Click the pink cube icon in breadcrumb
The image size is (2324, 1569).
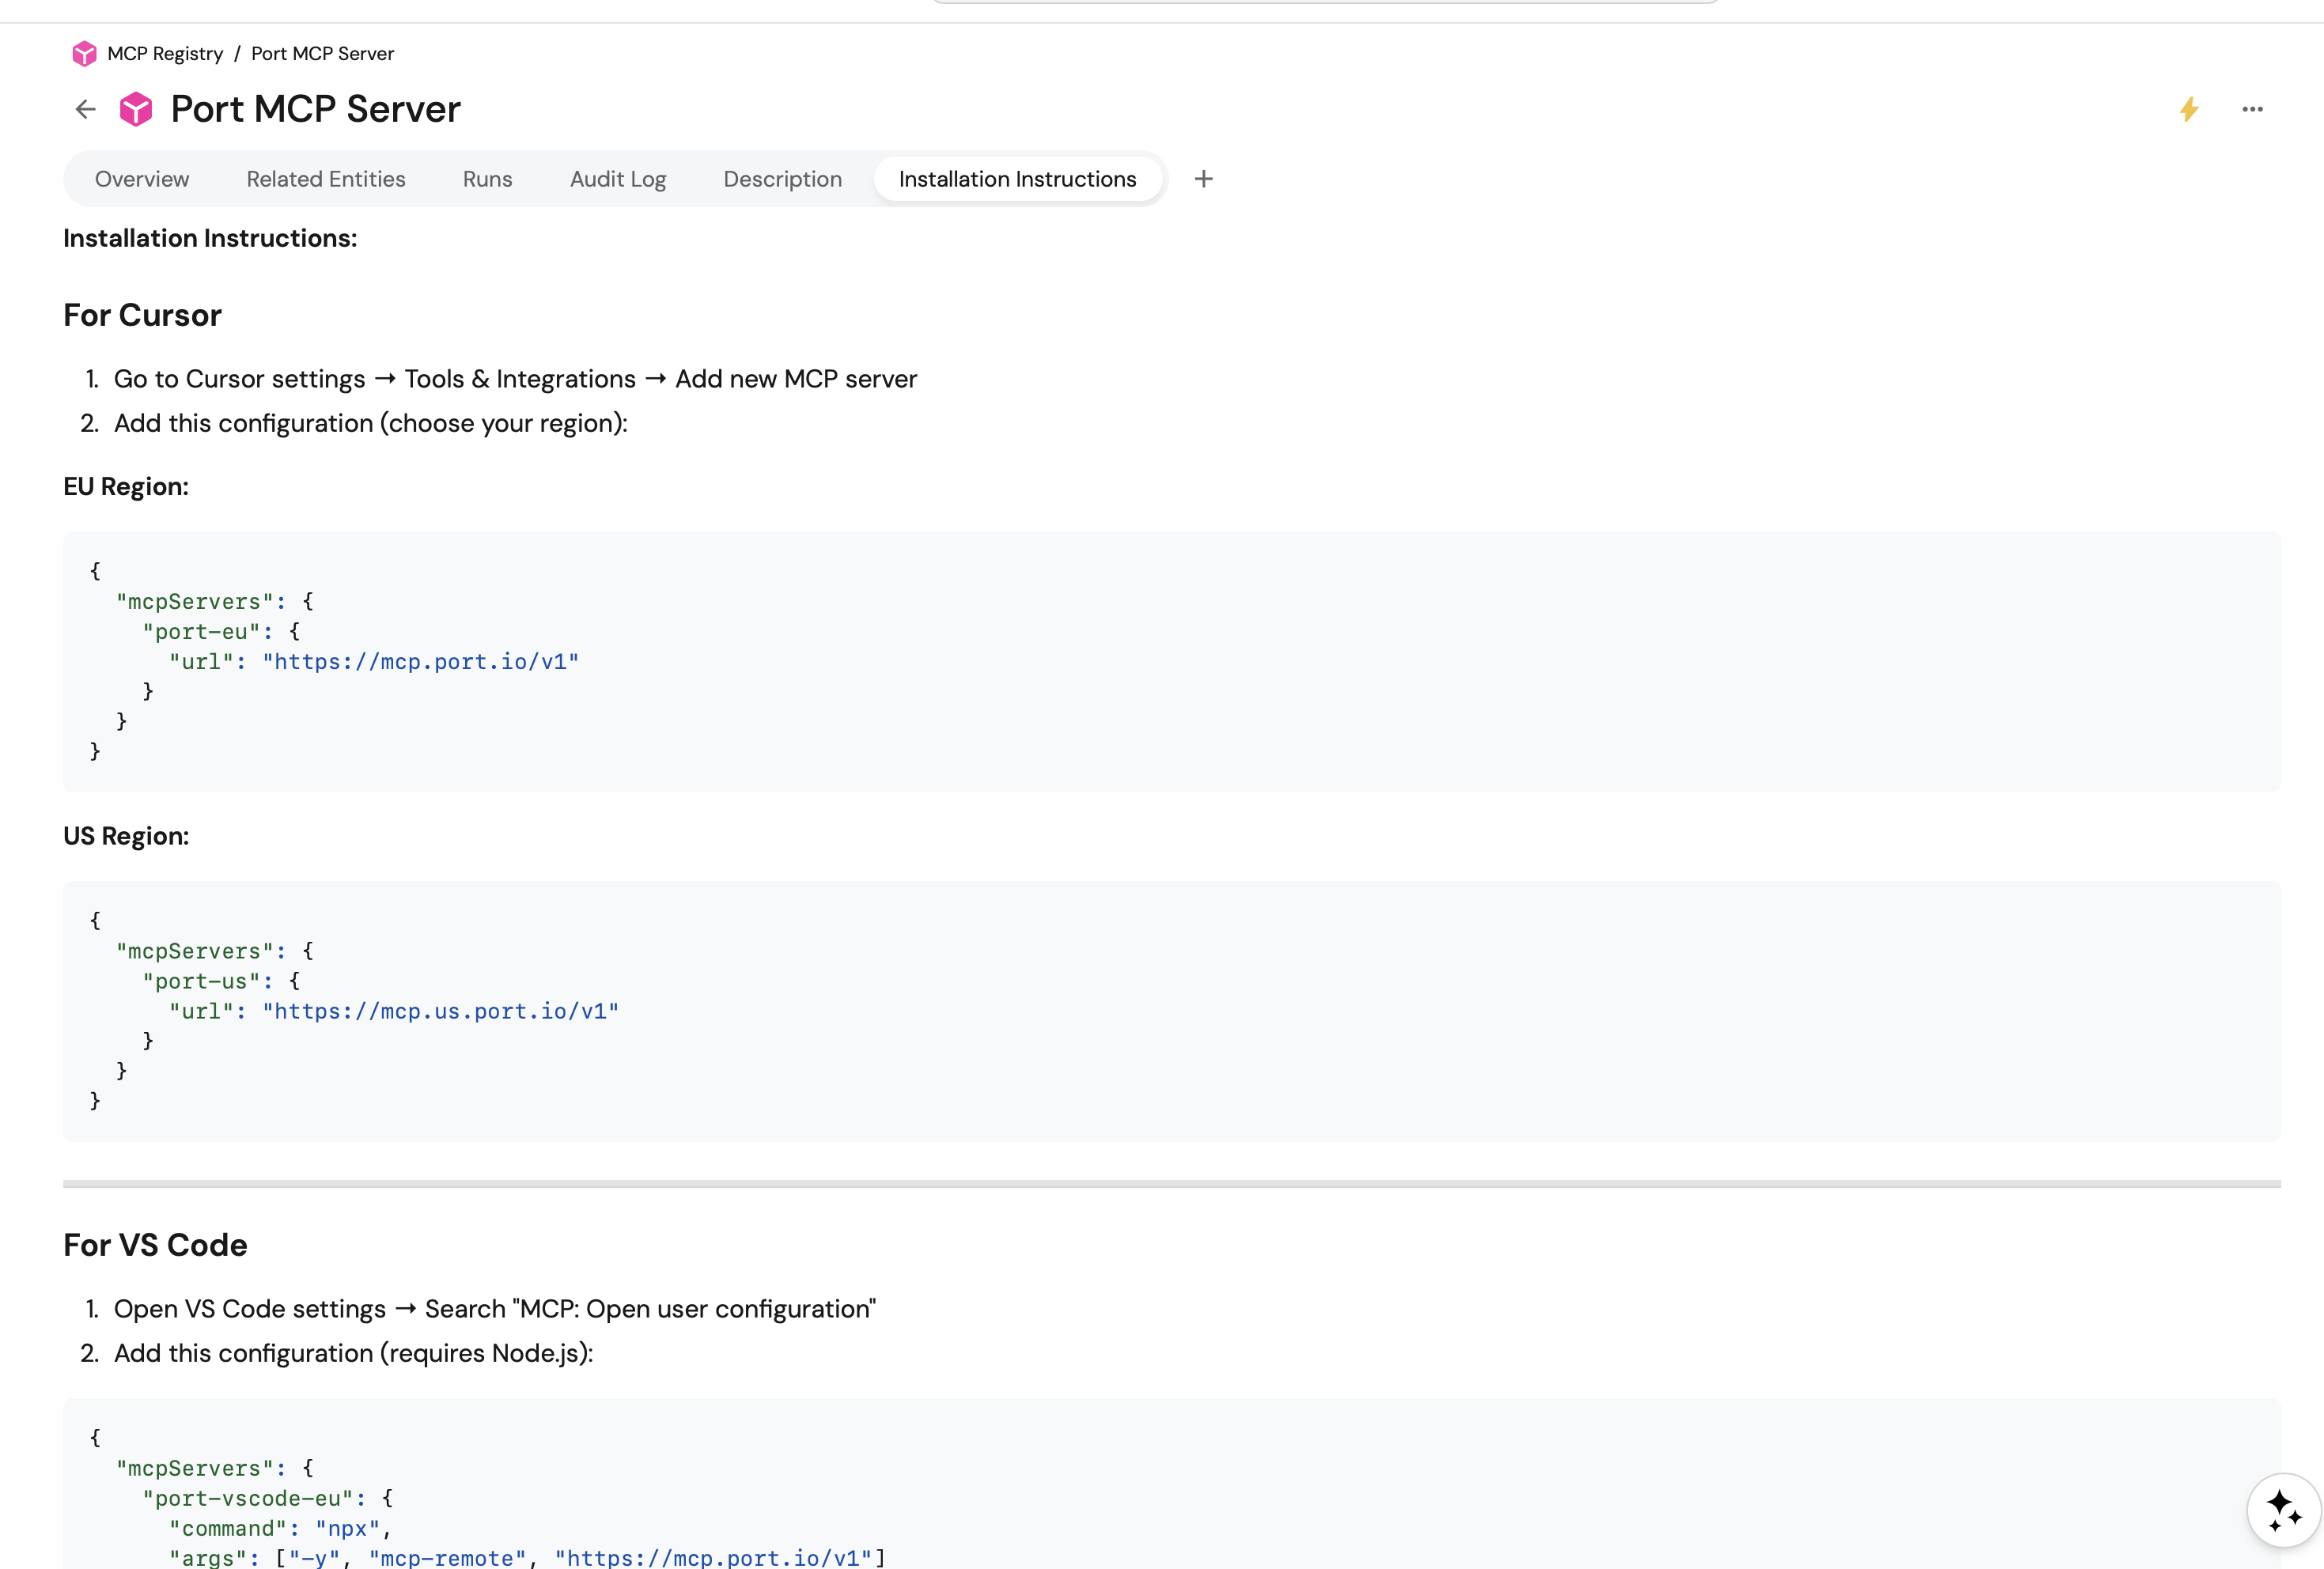click(84, 53)
